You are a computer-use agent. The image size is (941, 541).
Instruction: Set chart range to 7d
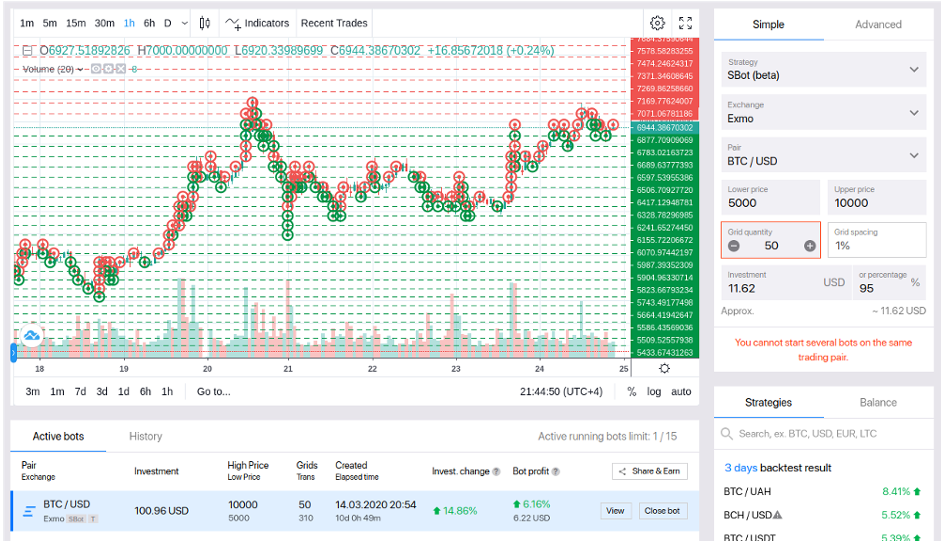coord(80,391)
